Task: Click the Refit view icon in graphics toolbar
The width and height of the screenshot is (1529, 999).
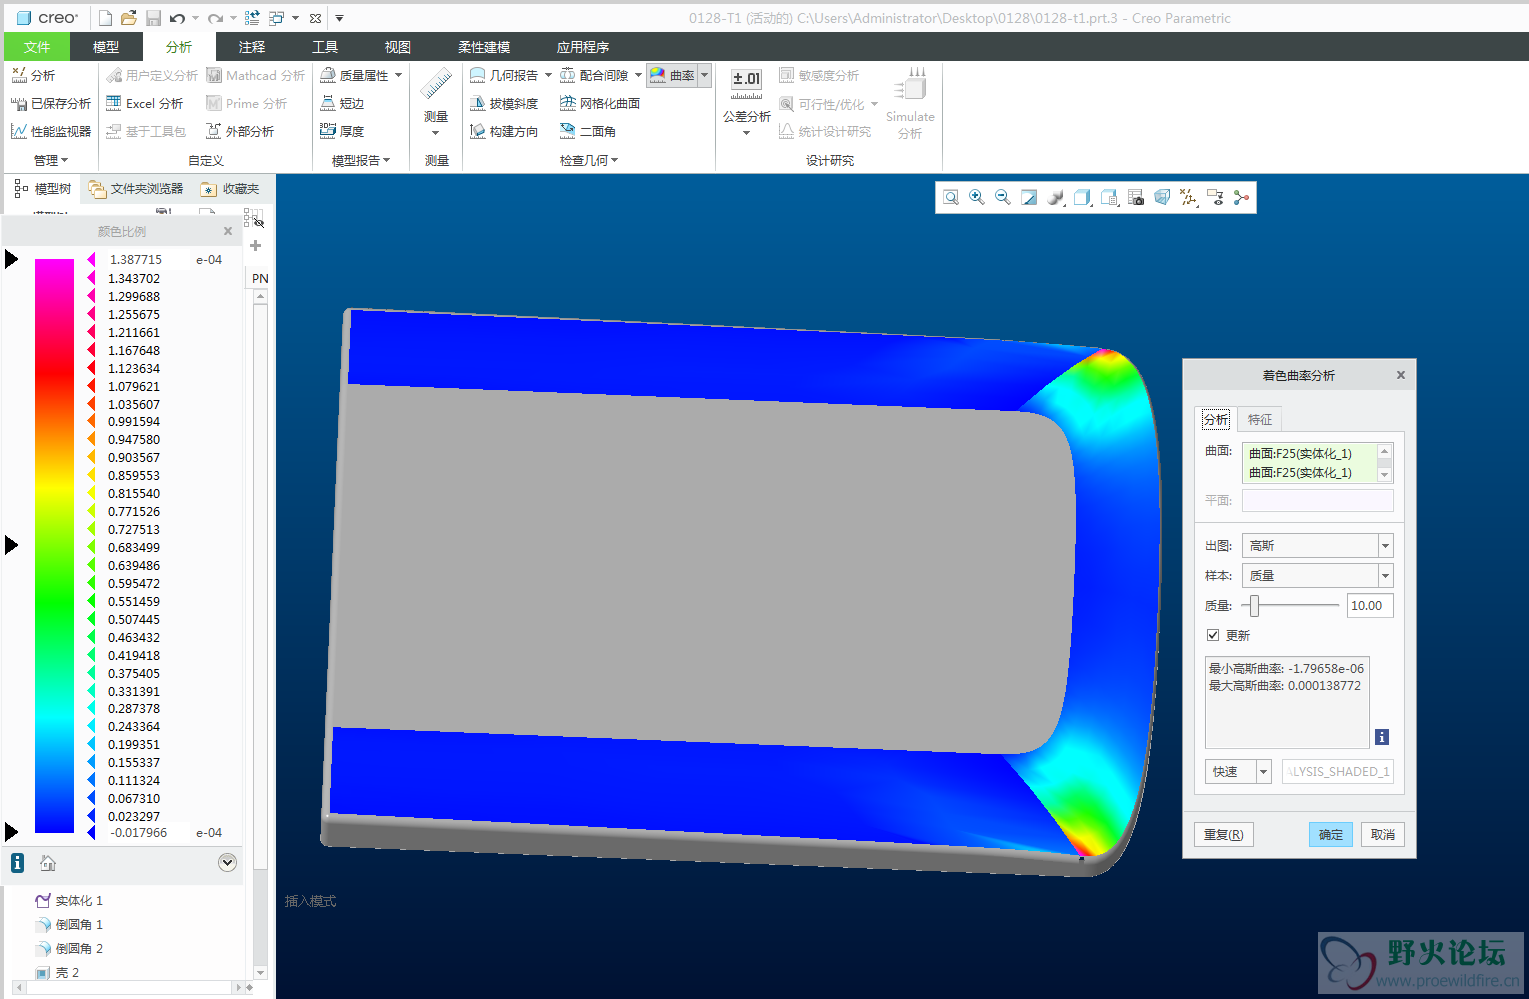Action: (951, 198)
